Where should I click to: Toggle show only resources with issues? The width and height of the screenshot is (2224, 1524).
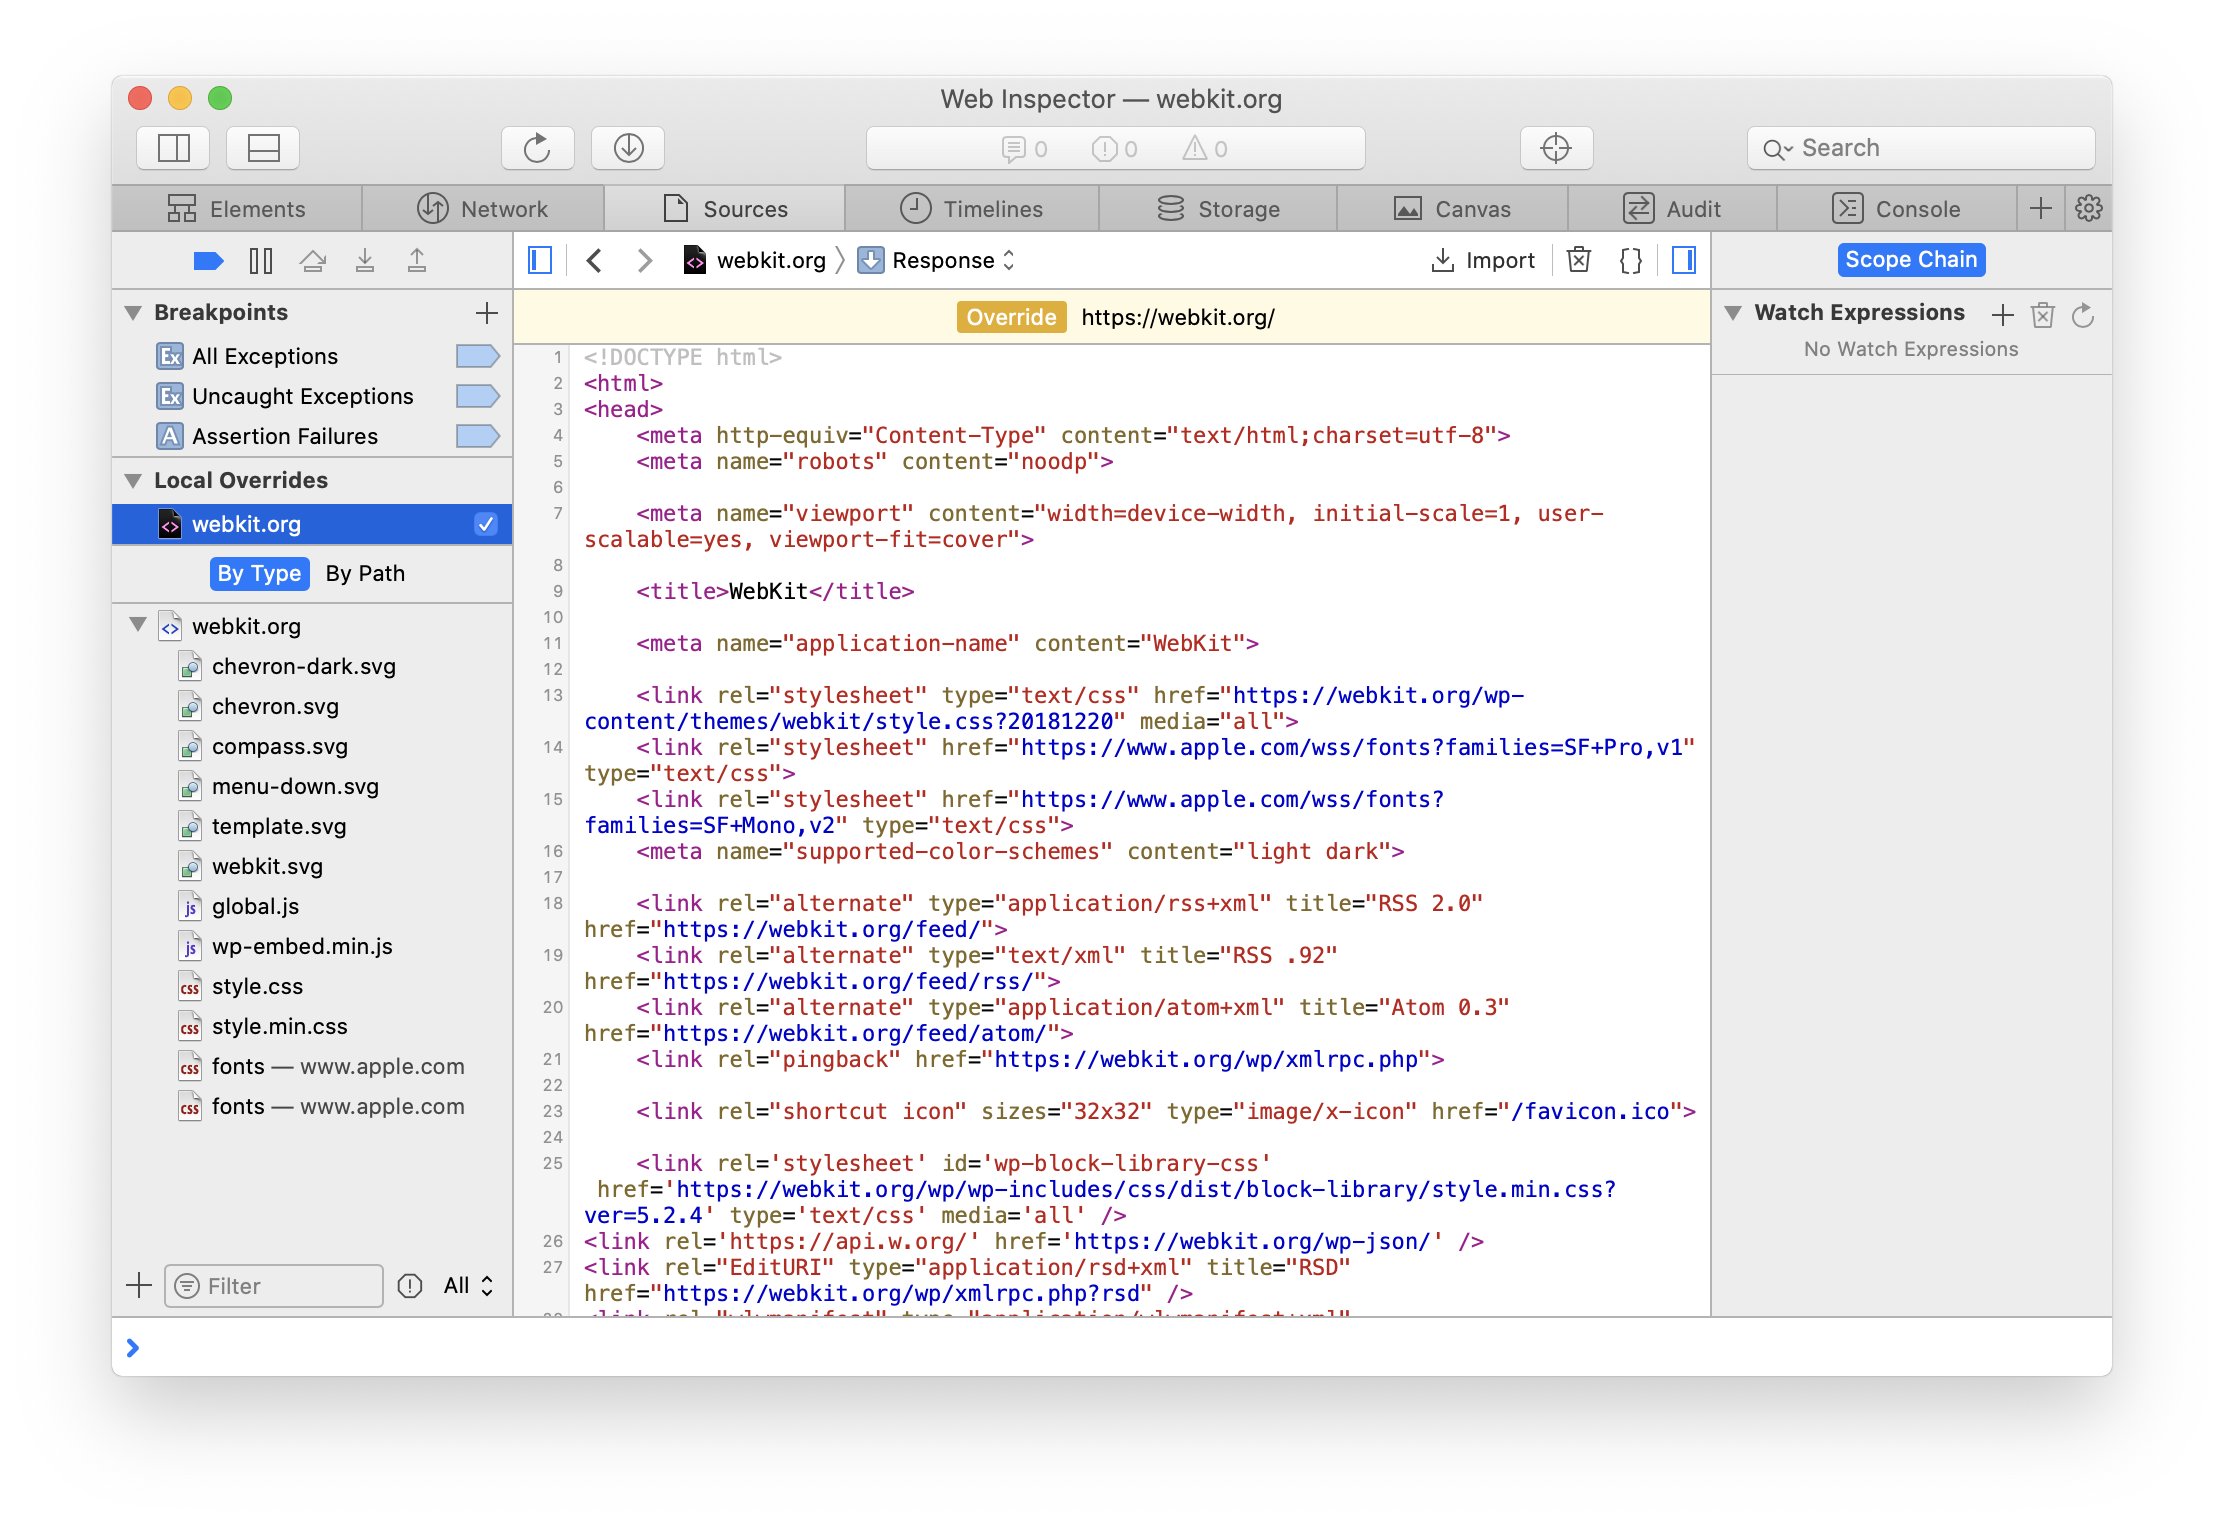[x=410, y=1286]
